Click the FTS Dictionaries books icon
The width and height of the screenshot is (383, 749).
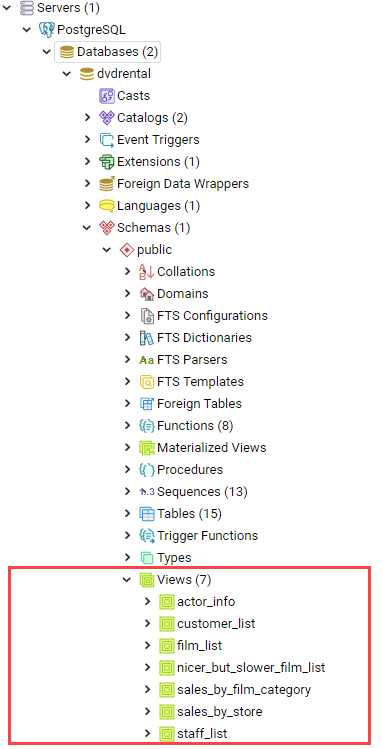(x=147, y=338)
